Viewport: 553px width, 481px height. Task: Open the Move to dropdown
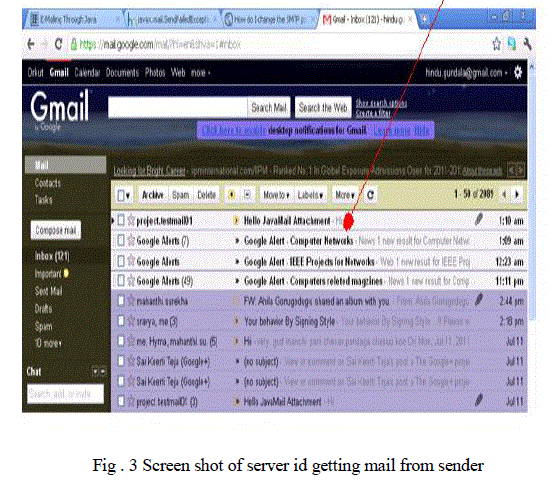point(276,195)
